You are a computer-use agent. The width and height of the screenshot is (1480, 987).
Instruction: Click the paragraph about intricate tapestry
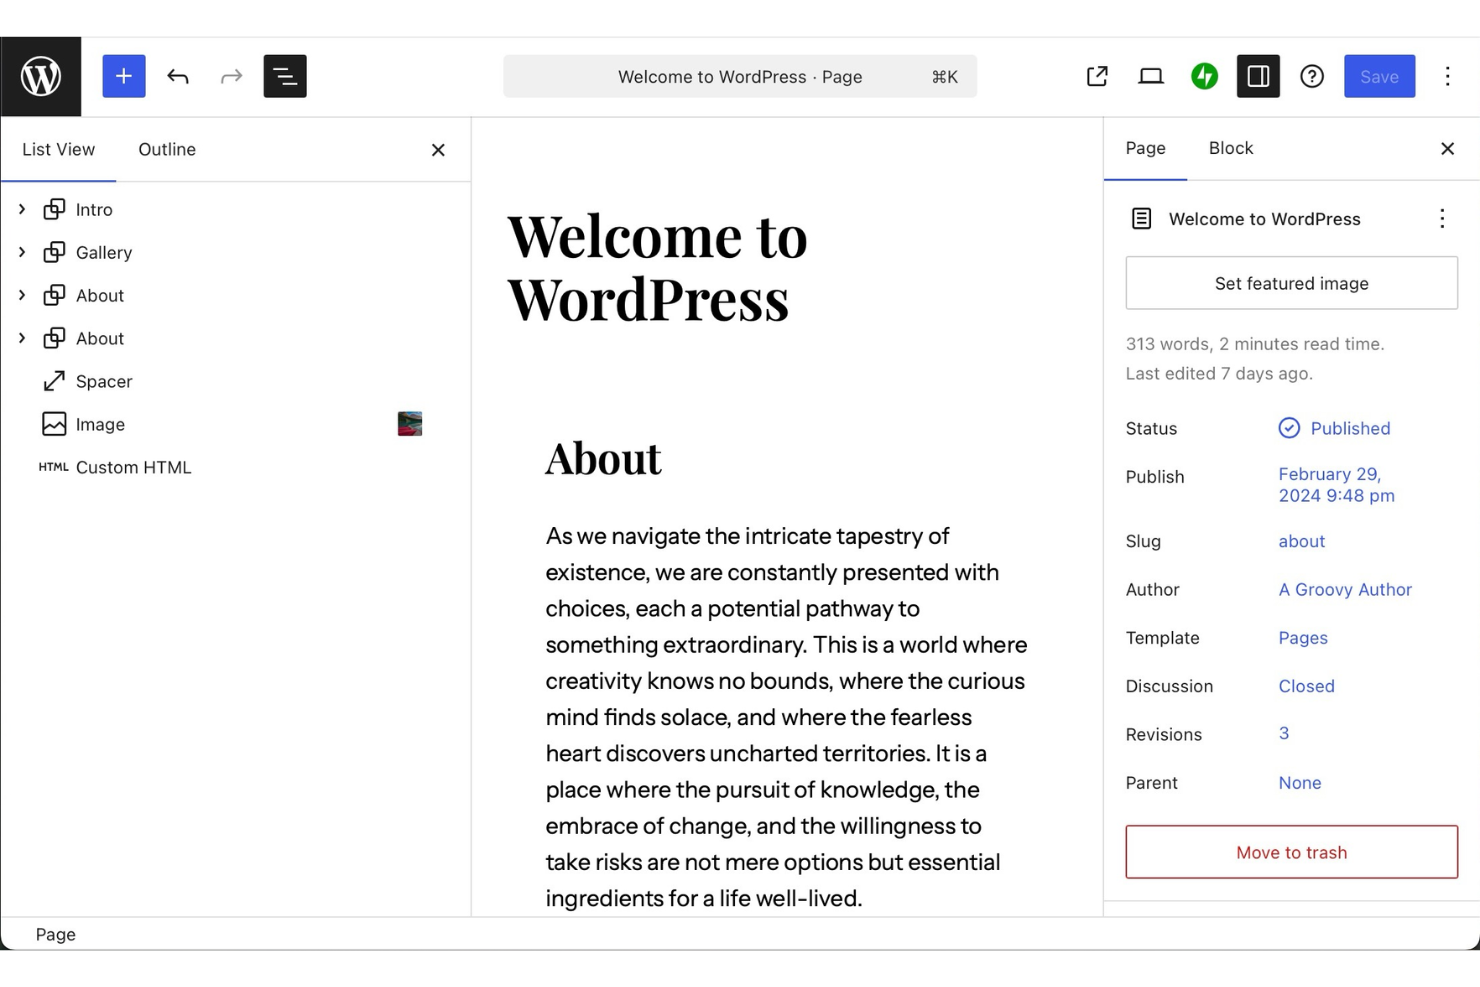coord(787,717)
